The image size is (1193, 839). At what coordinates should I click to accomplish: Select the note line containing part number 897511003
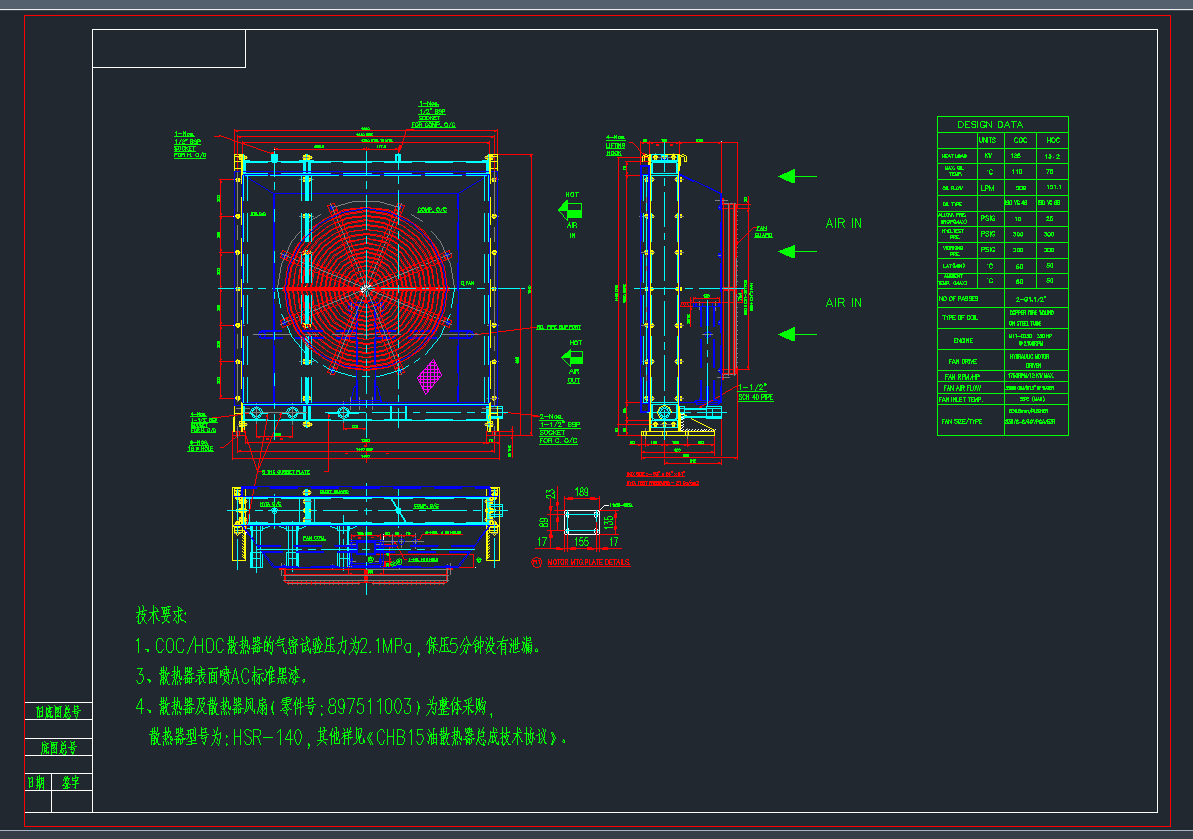click(315, 708)
